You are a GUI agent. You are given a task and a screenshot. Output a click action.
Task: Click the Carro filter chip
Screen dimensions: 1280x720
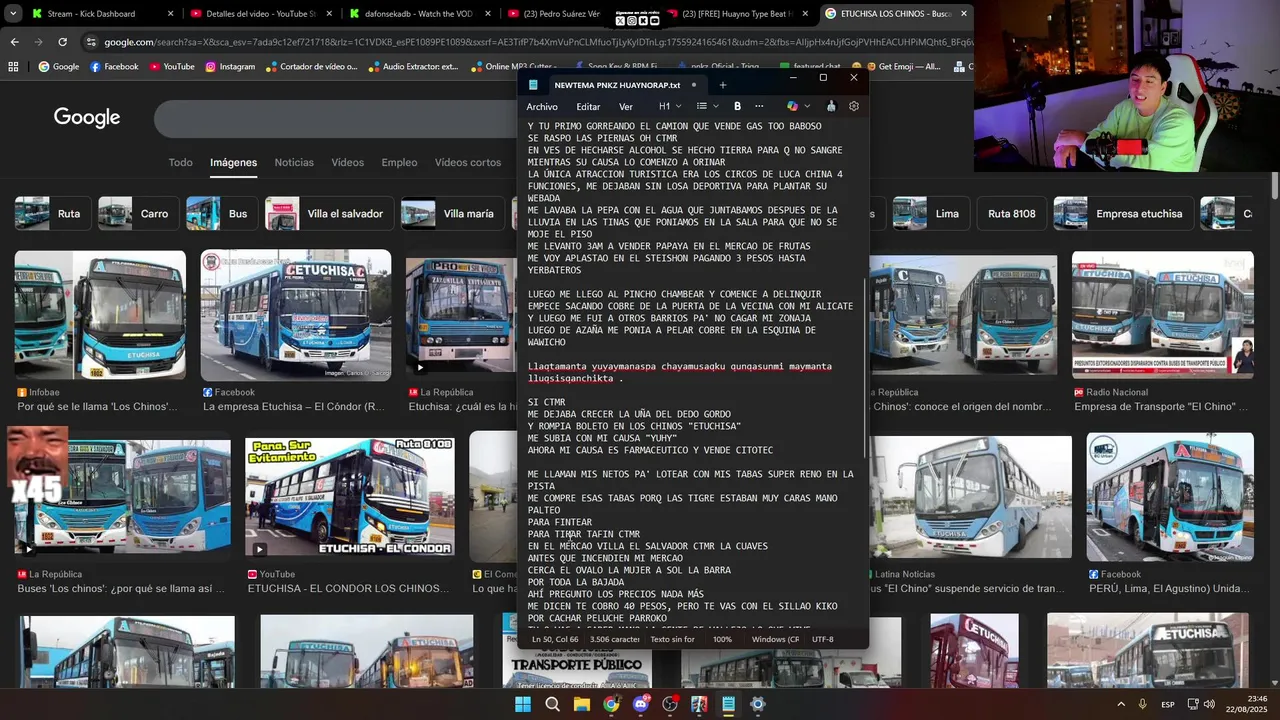point(138,214)
